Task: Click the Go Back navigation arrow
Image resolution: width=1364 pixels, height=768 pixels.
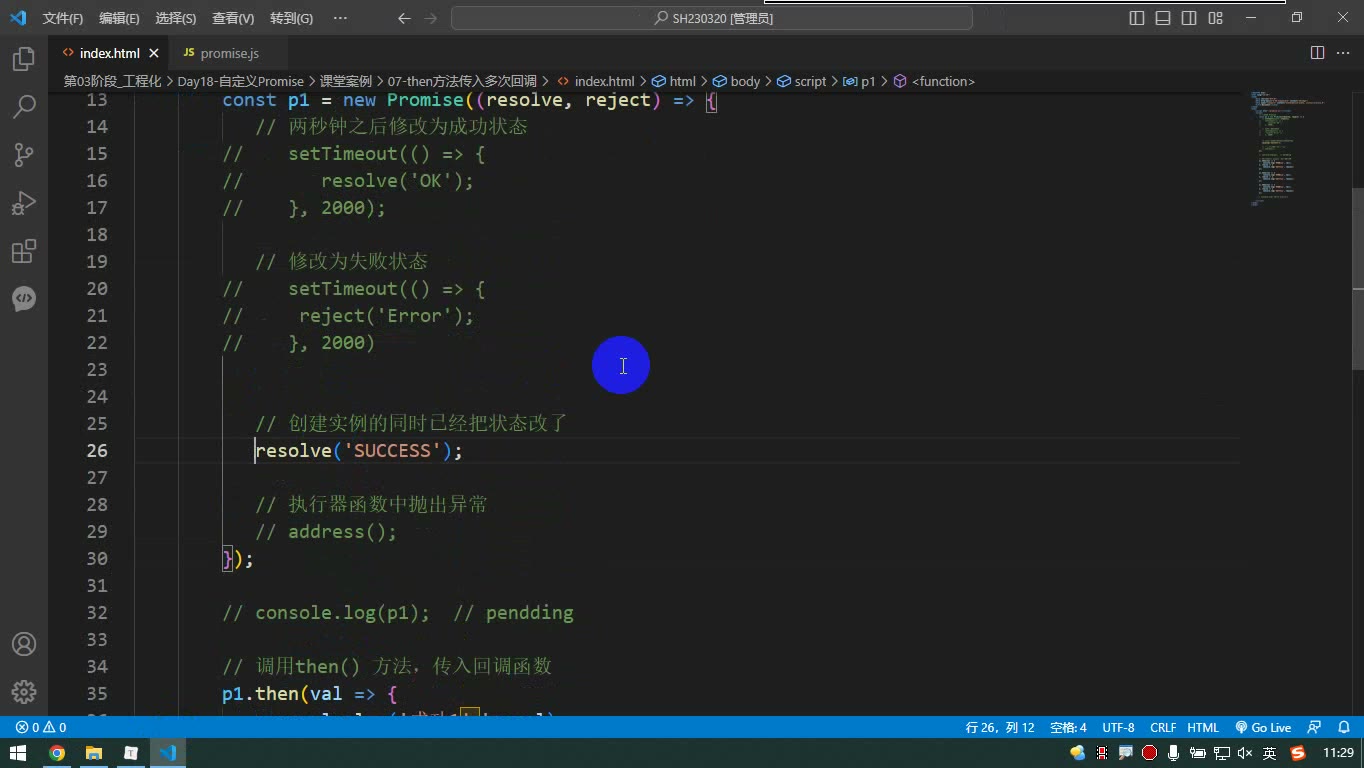Action: (x=404, y=18)
